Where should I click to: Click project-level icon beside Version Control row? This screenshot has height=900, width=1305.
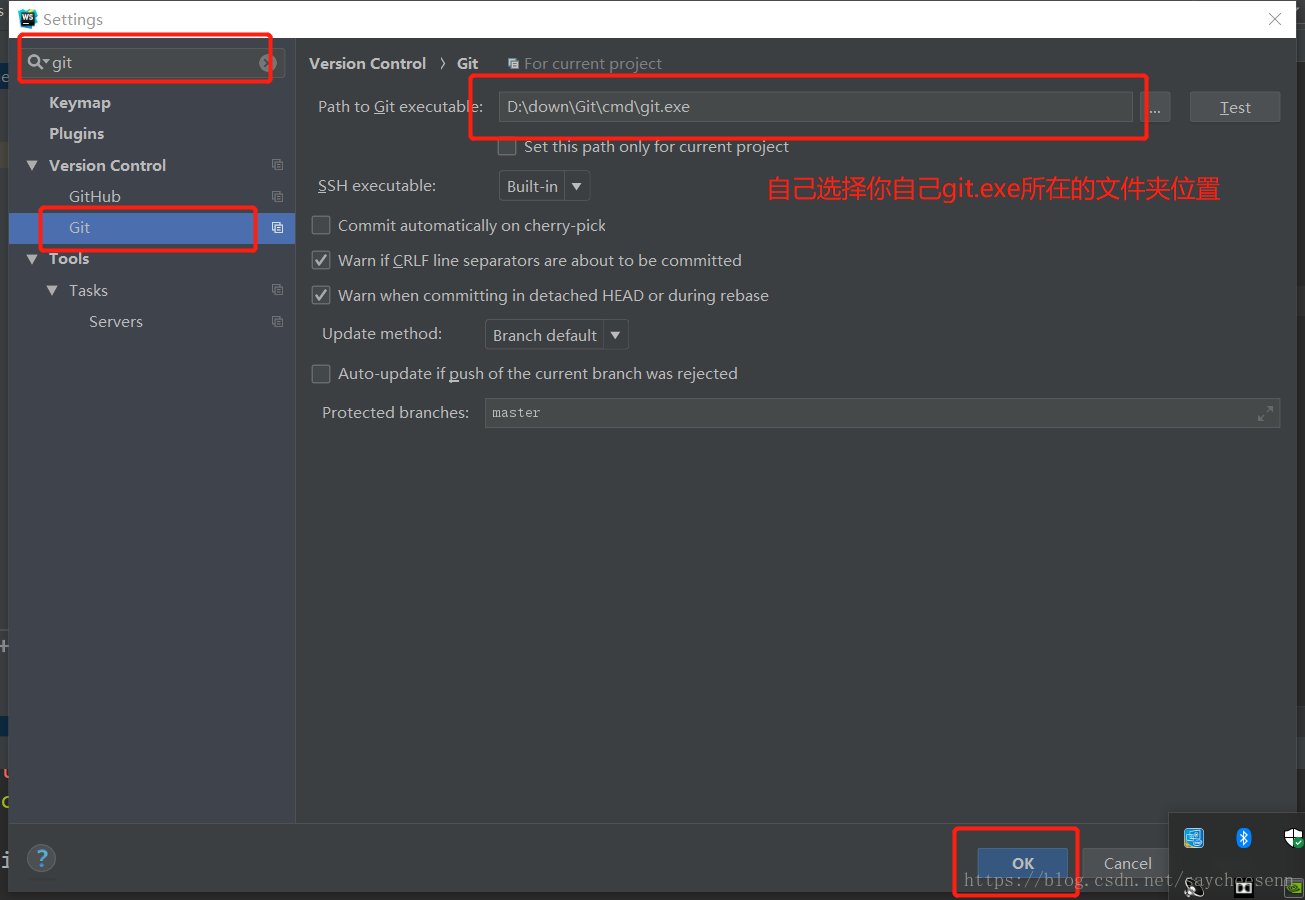pos(277,165)
